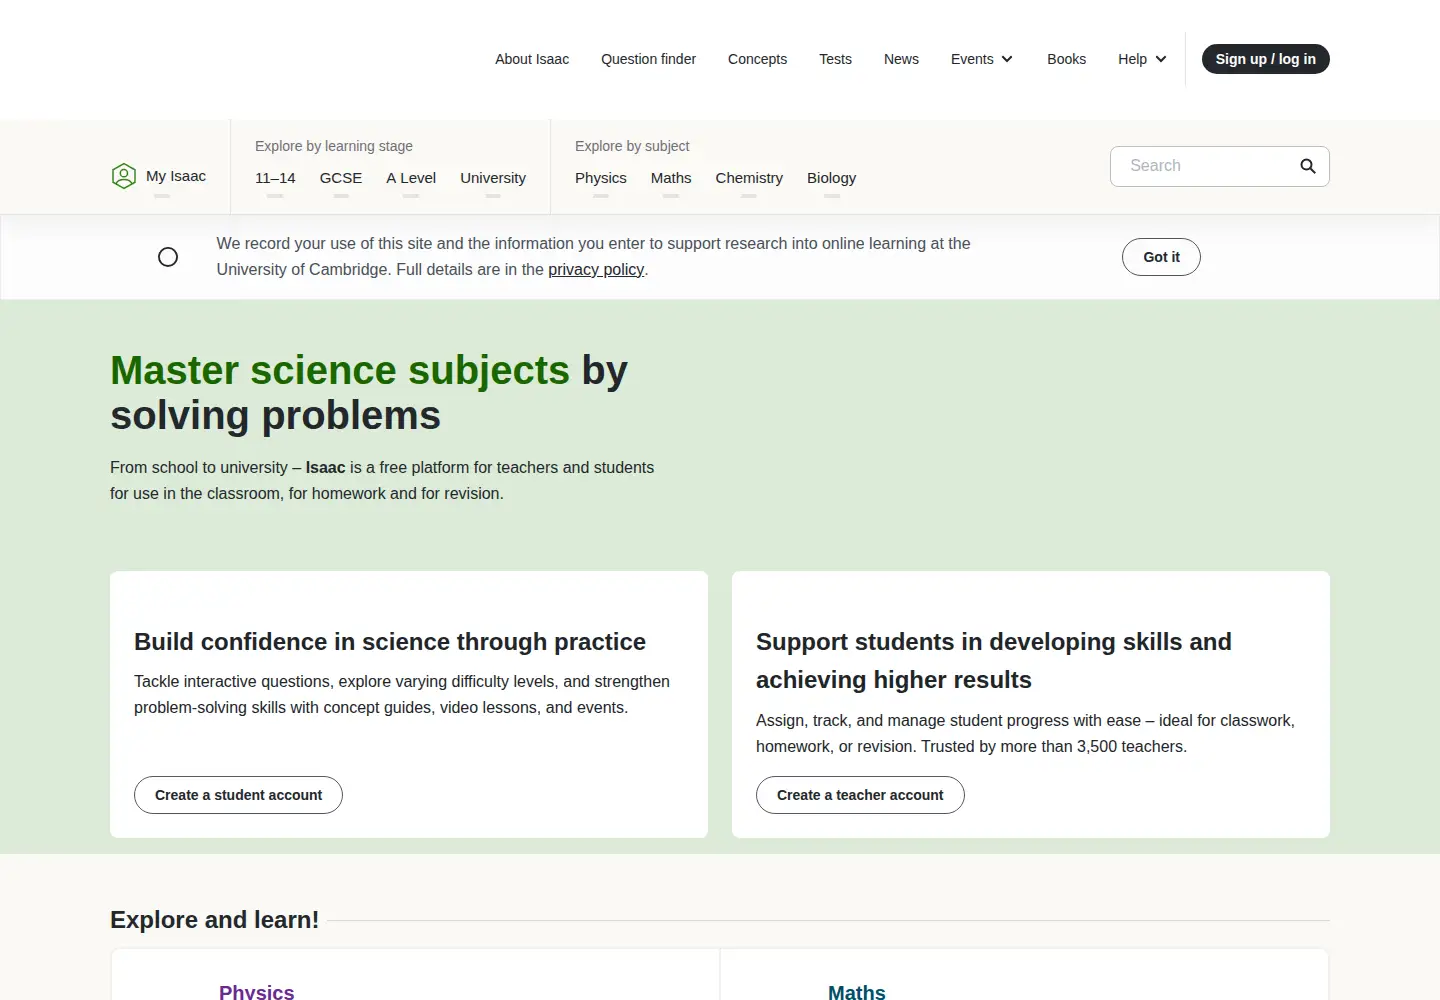Open the About Isaac page
The height and width of the screenshot is (1000, 1440).
532,59
